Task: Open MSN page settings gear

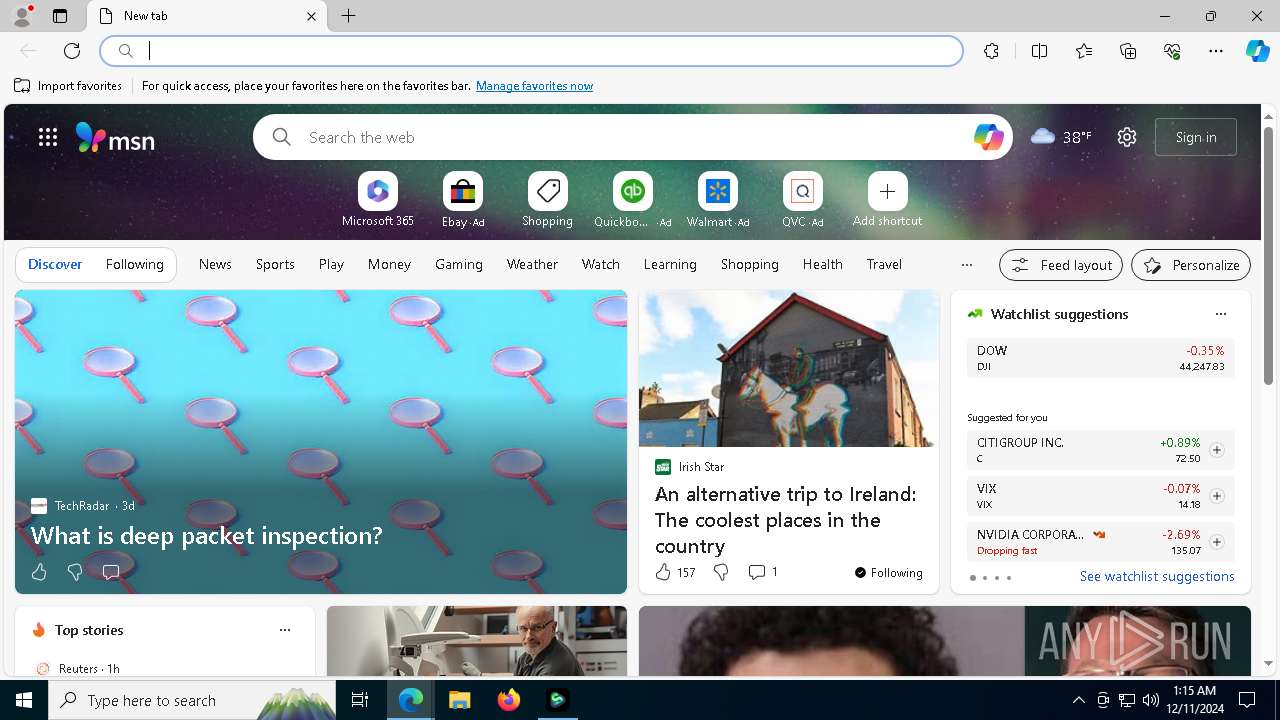Action: [1127, 137]
